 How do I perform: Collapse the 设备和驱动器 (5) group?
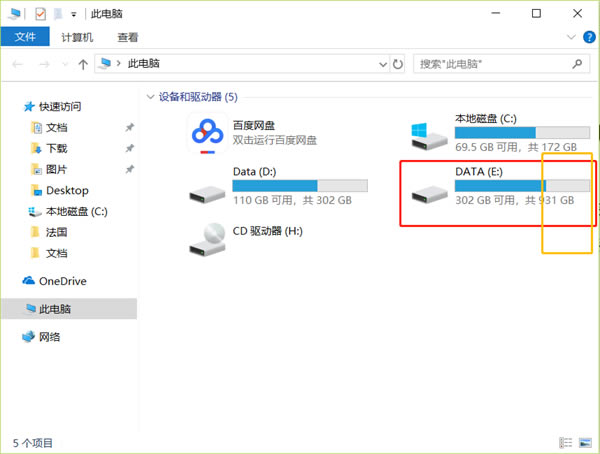[150, 97]
